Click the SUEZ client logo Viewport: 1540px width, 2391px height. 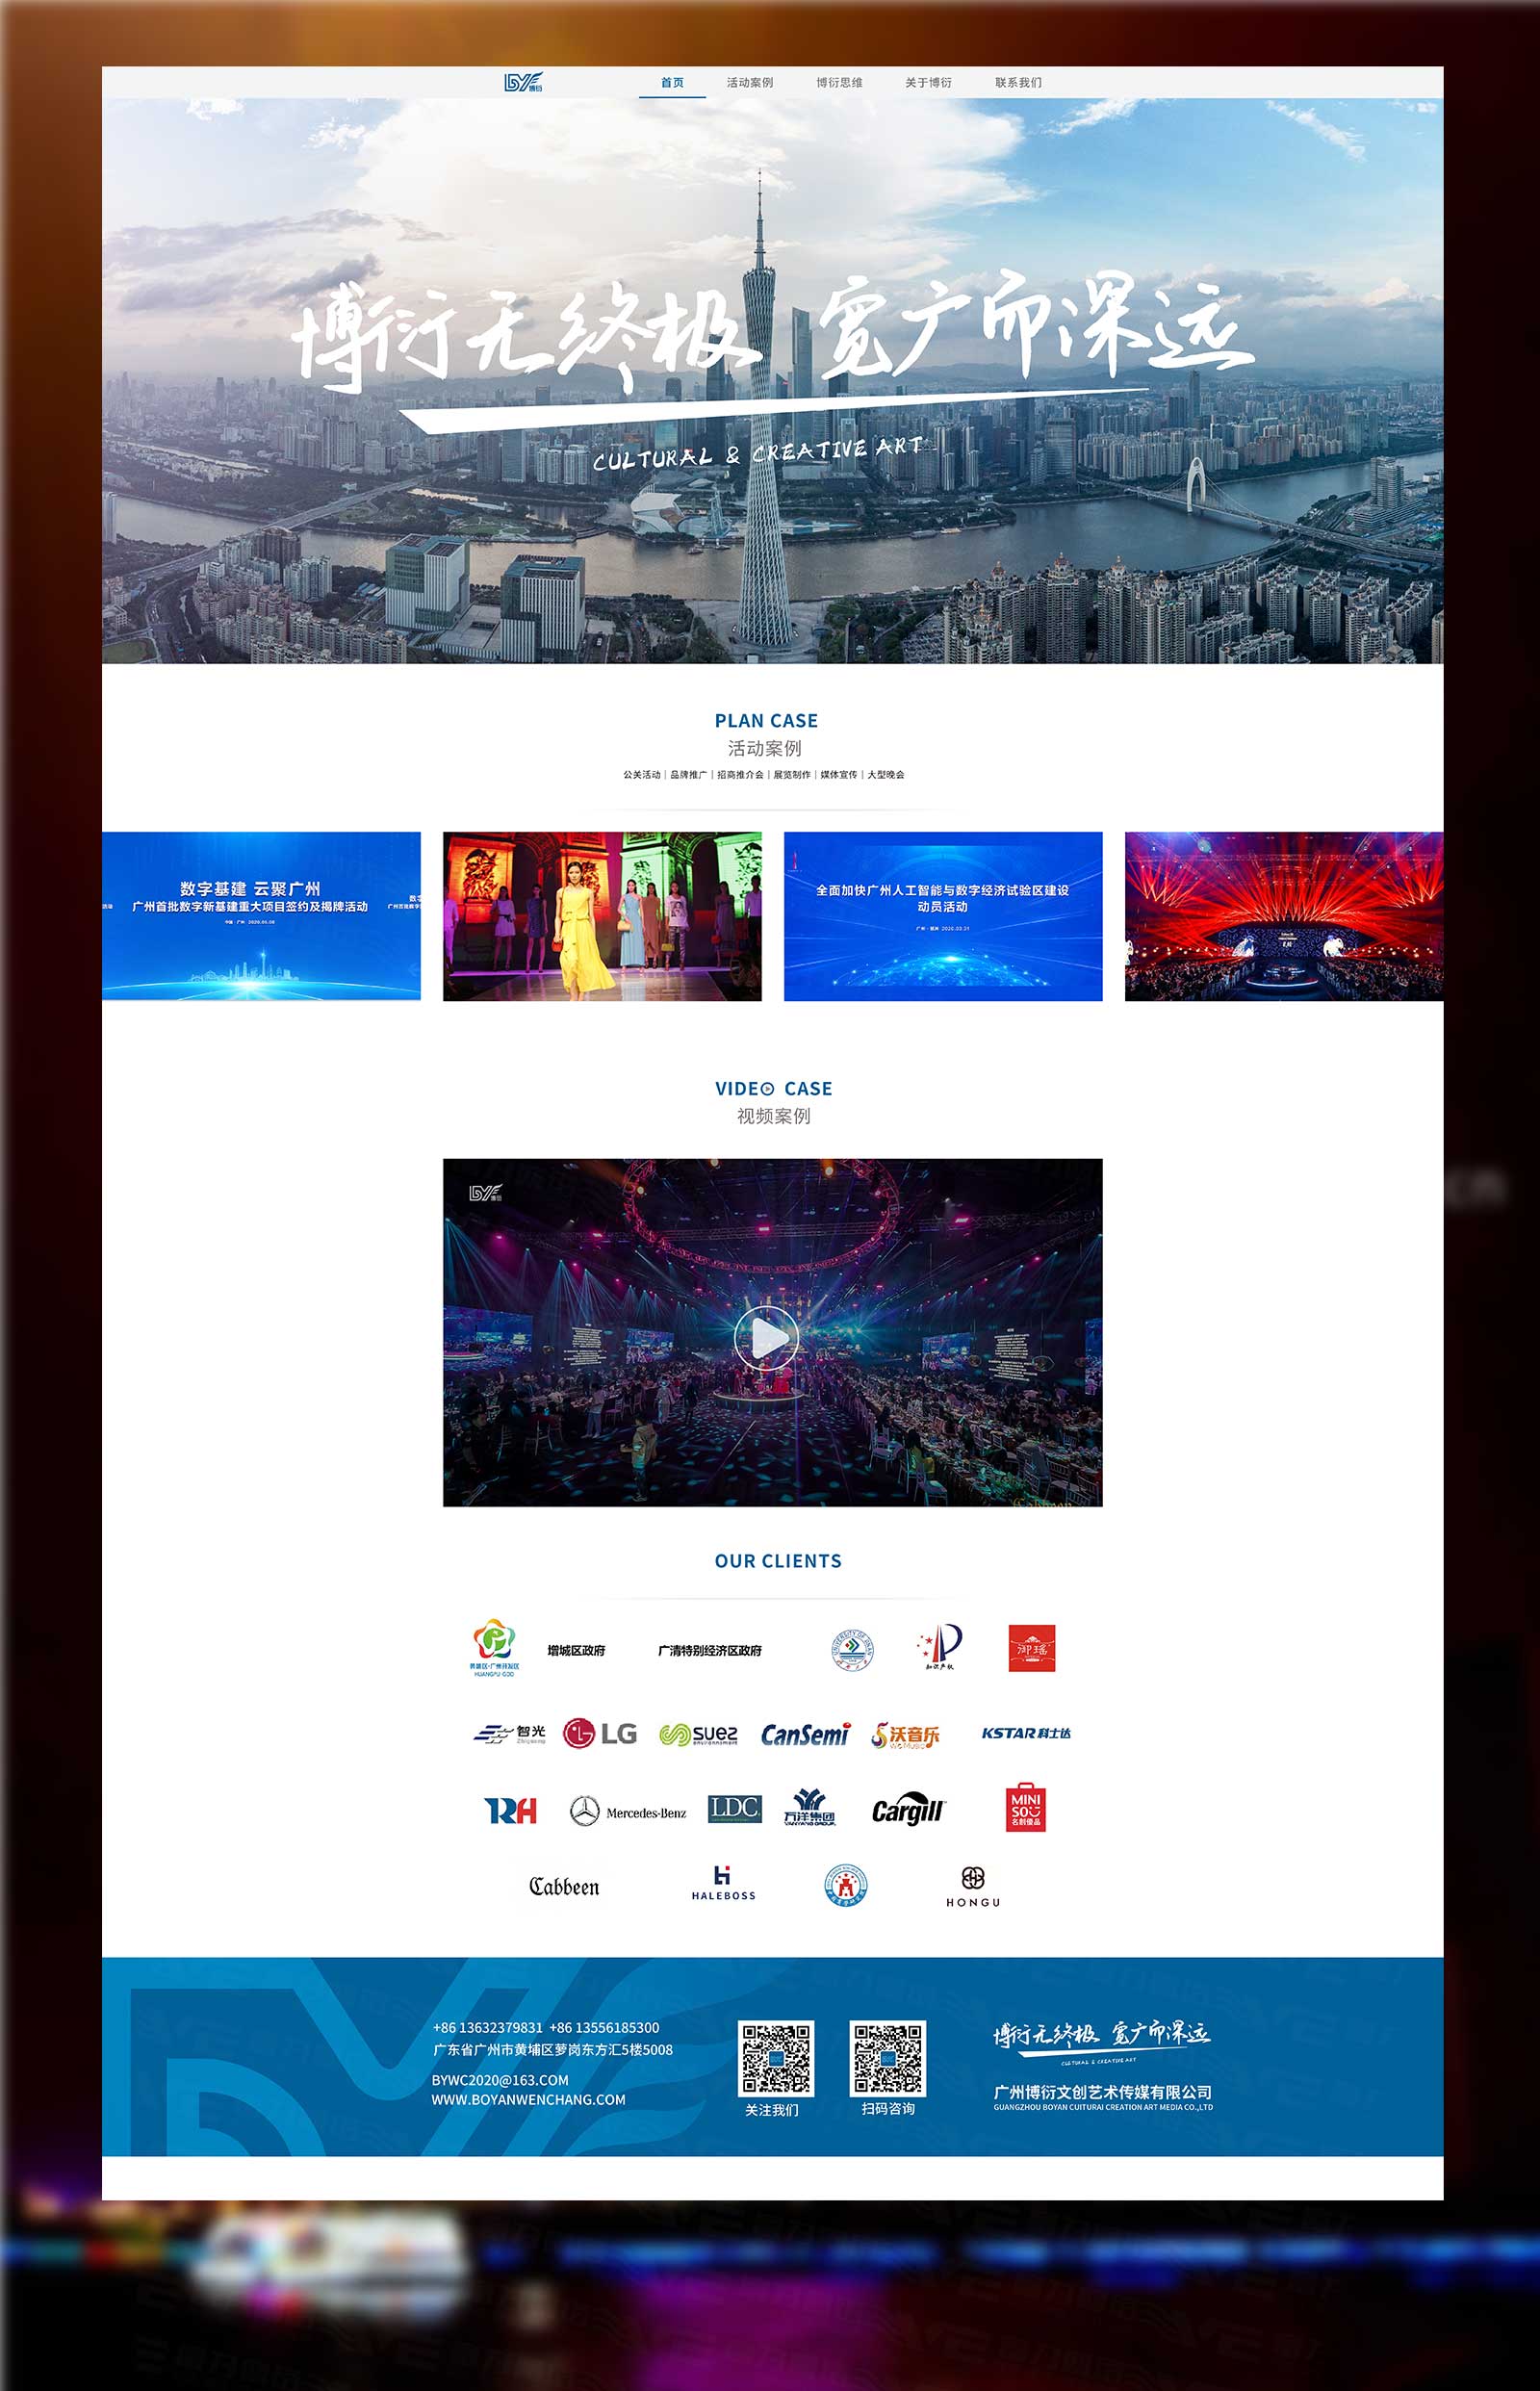pos(699,1734)
